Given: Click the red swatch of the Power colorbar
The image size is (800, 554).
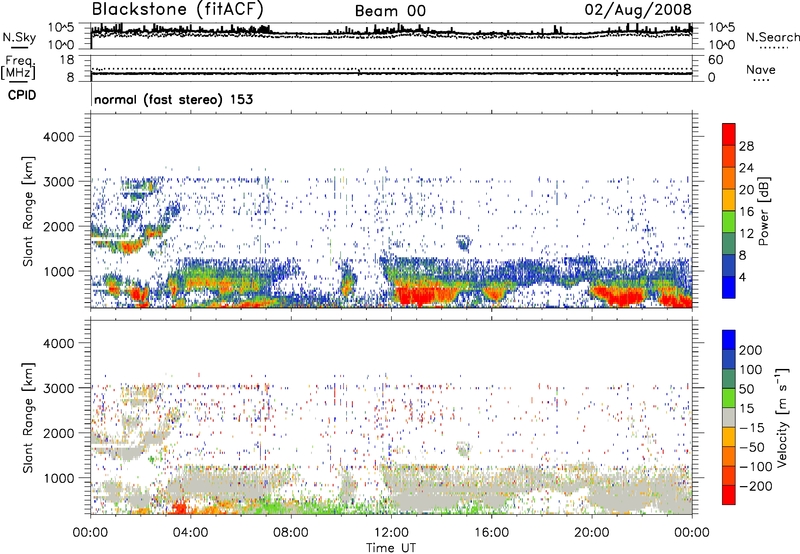Looking at the screenshot, I should [729, 133].
